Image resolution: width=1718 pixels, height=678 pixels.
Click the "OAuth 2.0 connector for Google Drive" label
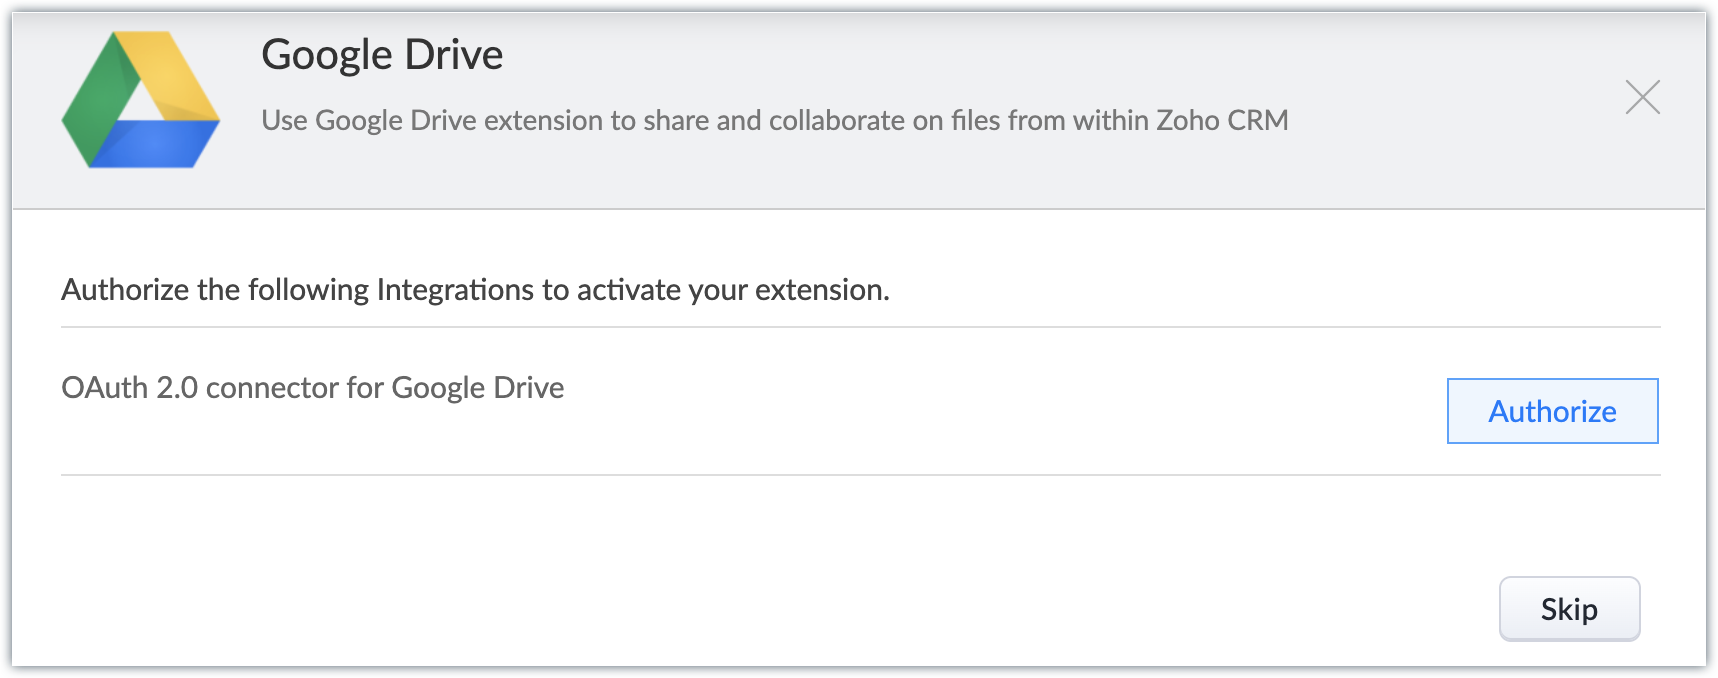coord(313,388)
